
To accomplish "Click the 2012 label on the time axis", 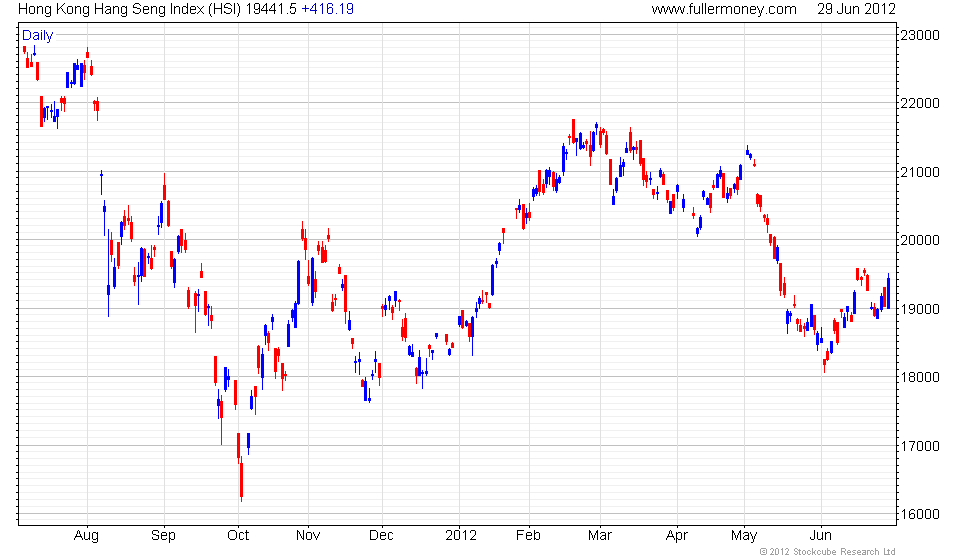I will 461,536.
